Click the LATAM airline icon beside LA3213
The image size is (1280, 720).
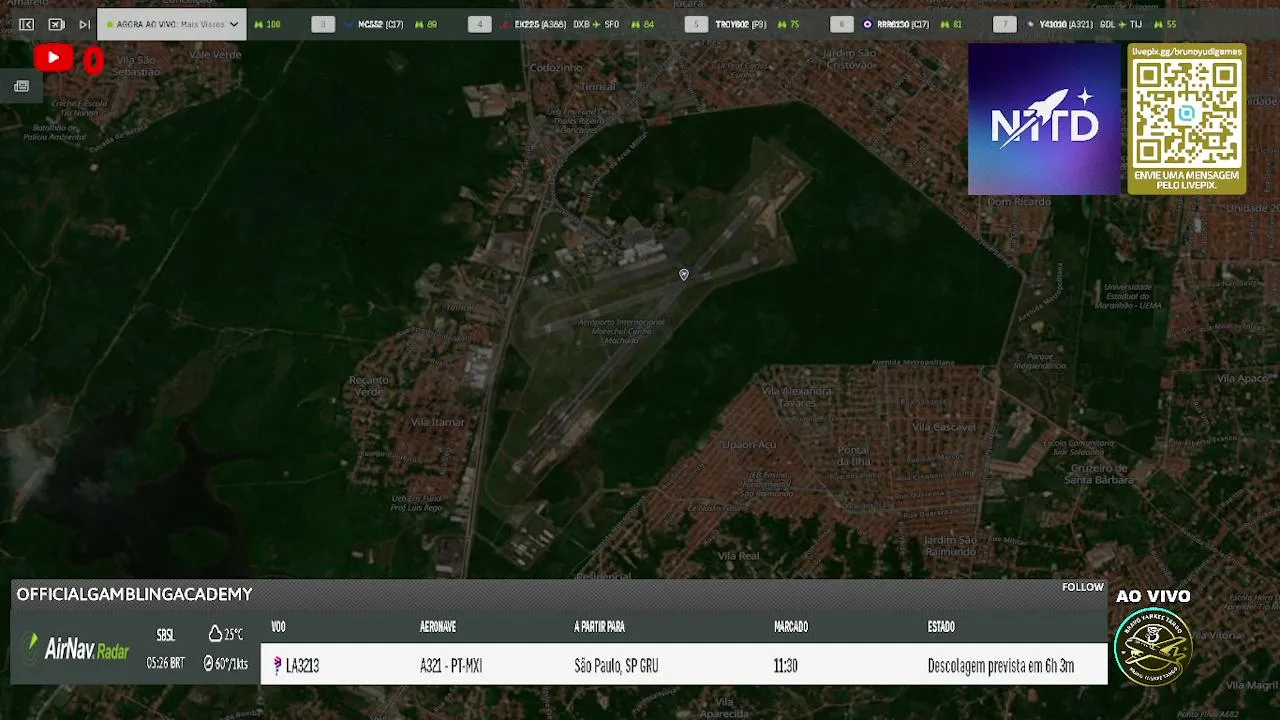tap(277, 666)
